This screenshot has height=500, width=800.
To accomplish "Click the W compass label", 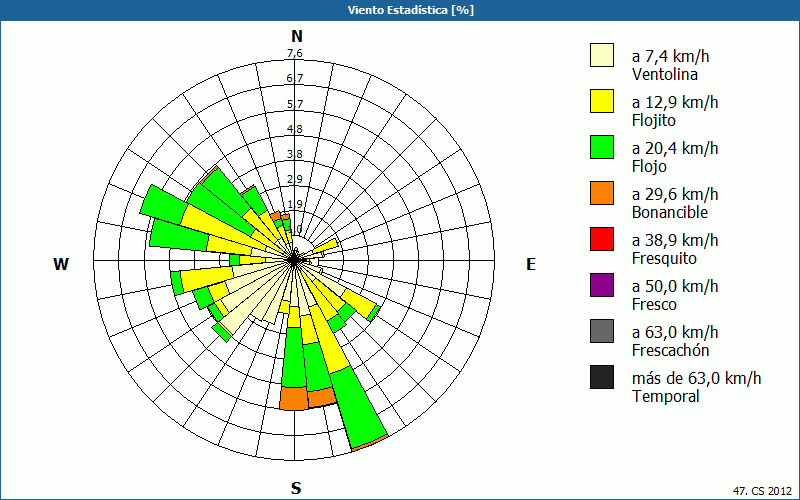I will (61, 264).
